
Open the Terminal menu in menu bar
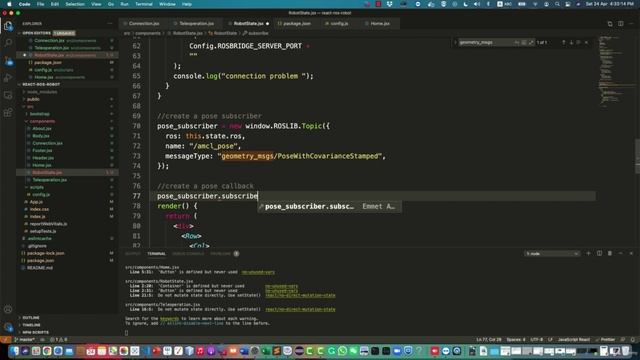point(144,4)
